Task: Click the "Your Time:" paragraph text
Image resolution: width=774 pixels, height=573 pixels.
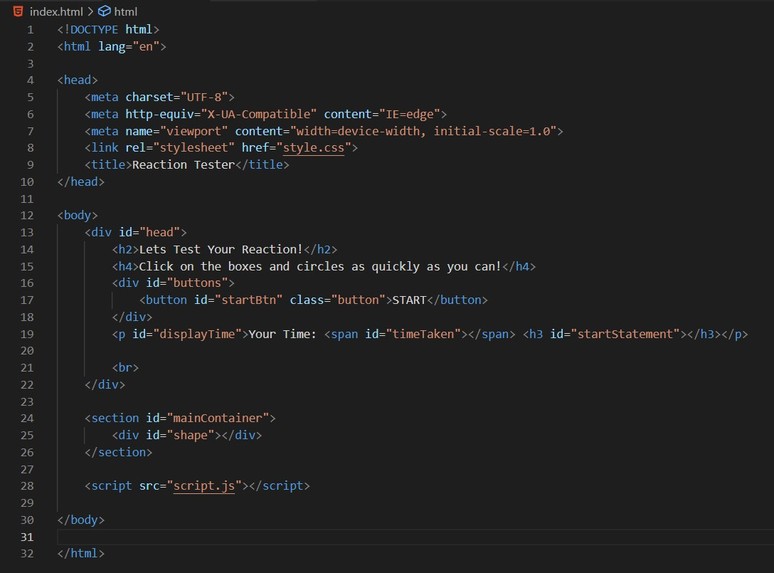Action: click(x=282, y=334)
